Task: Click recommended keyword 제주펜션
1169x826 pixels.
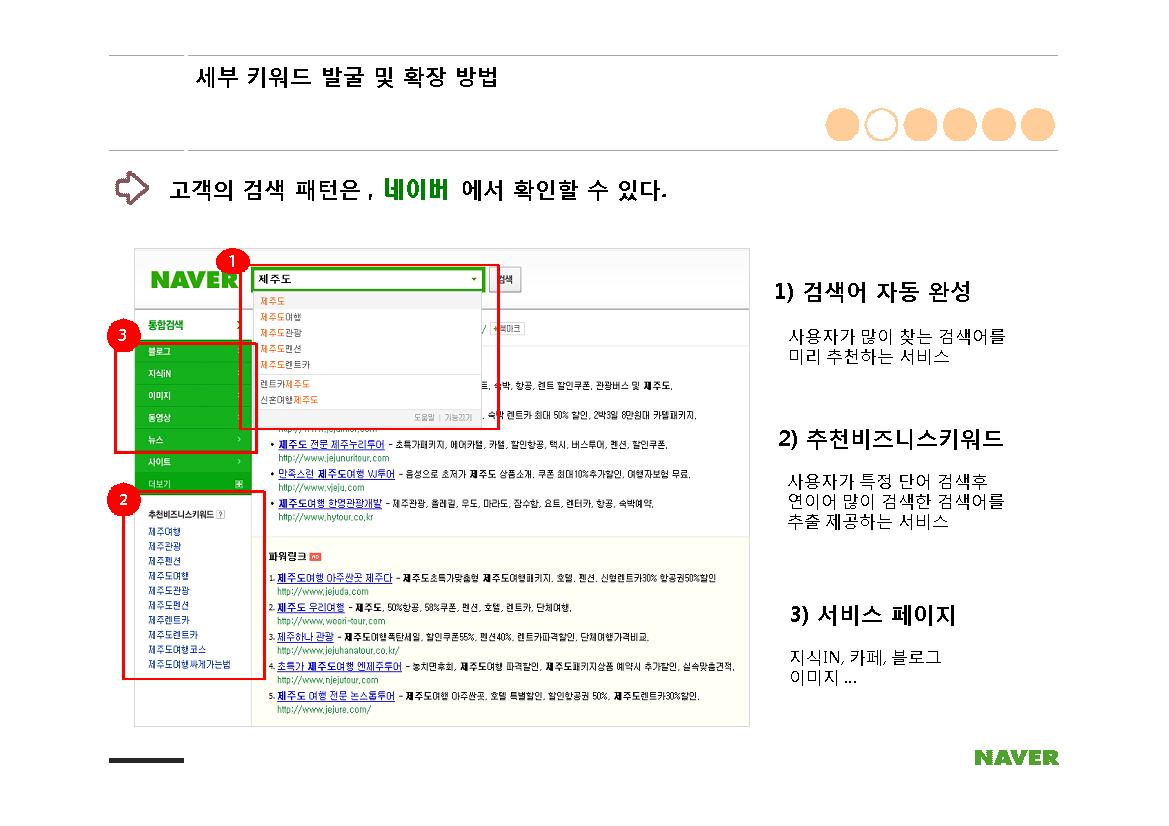Action: [164, 561]
